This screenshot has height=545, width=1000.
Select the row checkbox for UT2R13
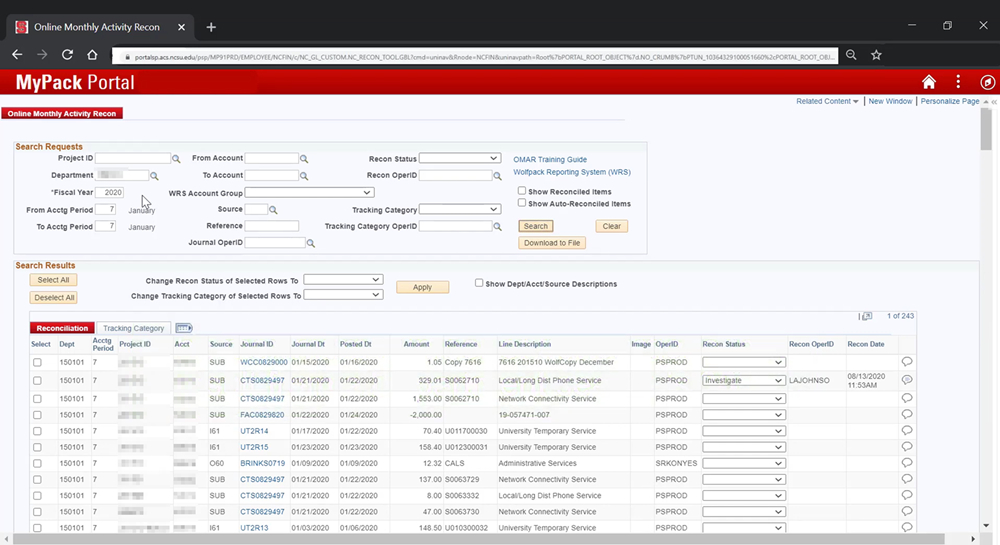37,528
